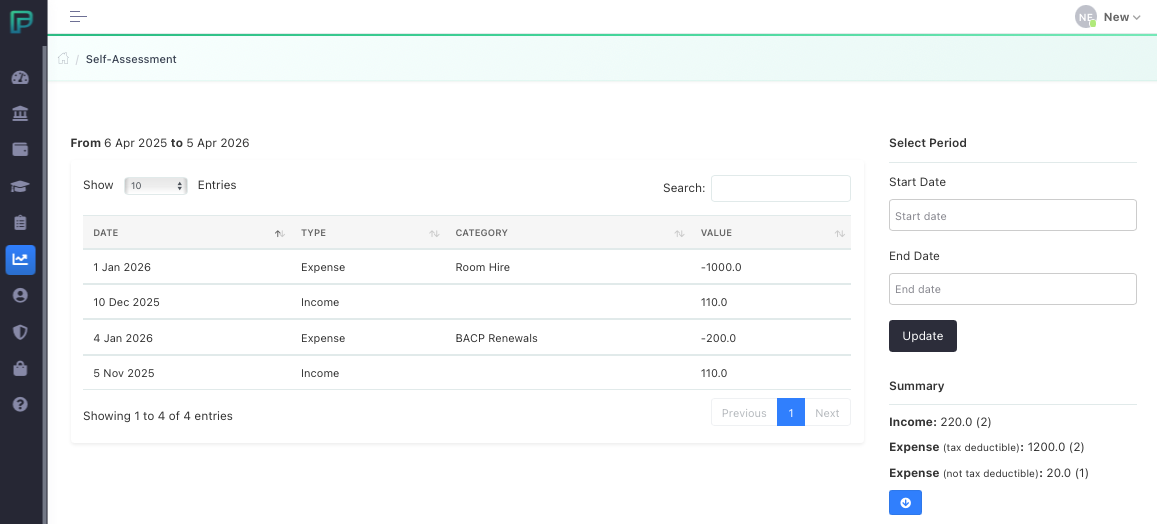The height and width of the screenshot is (524, 1157).
Task: Click the chart line sidebar icon
Action: tap(20, 259)
